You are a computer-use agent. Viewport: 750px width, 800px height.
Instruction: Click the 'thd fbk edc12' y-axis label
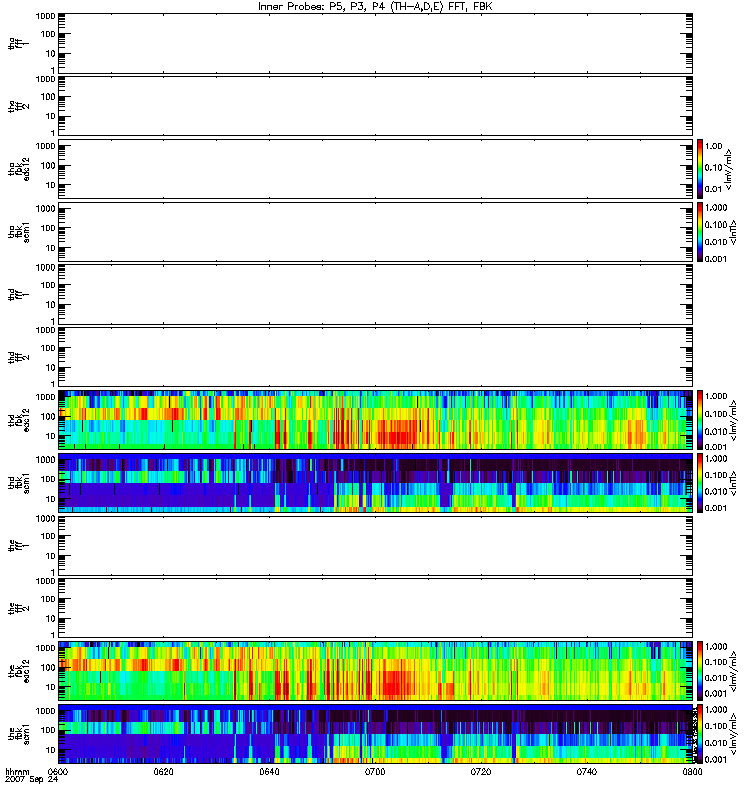(18, 420)
